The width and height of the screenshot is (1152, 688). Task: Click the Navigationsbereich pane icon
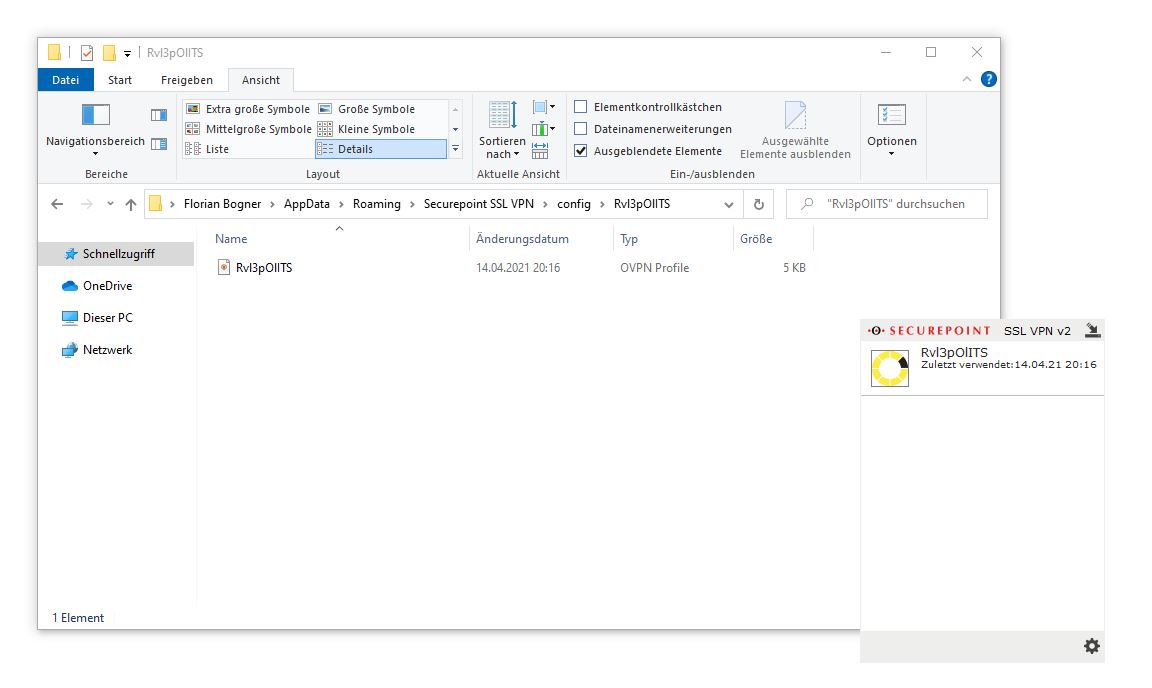95,116
